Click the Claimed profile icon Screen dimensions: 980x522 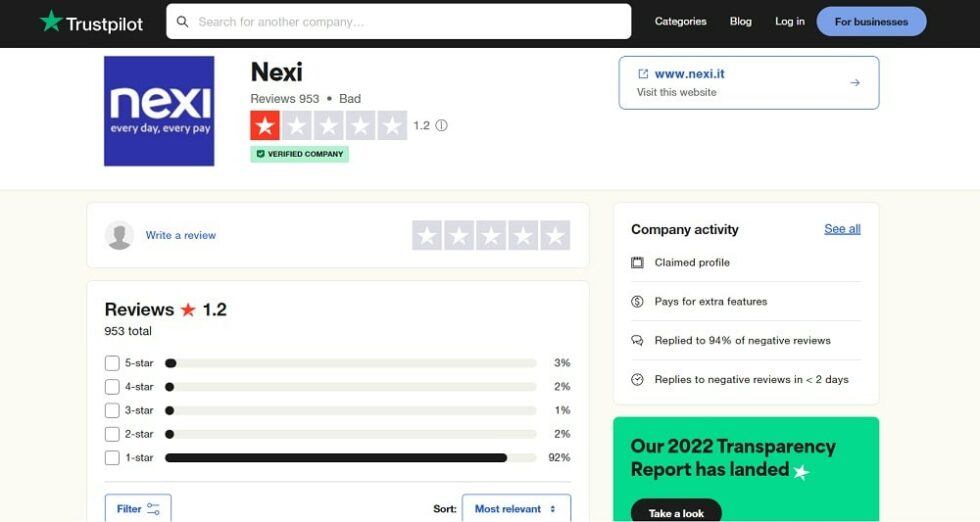[x=637, y=263]
